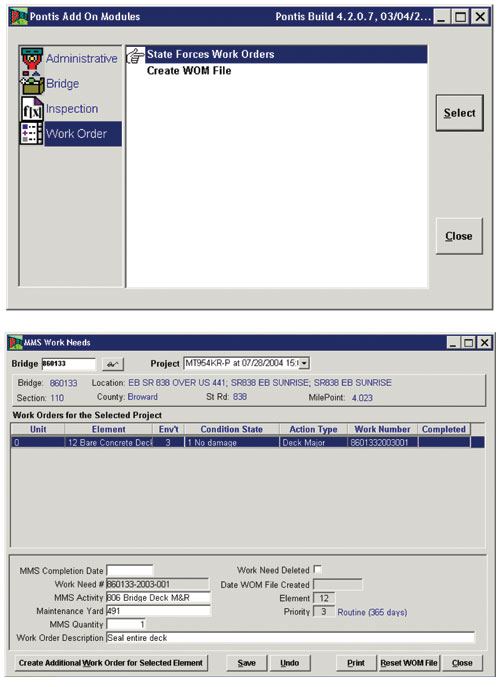The width and height of the screenshot is (500, 687).
Task: Open the Administrative module icon
Action: point(32,60)
